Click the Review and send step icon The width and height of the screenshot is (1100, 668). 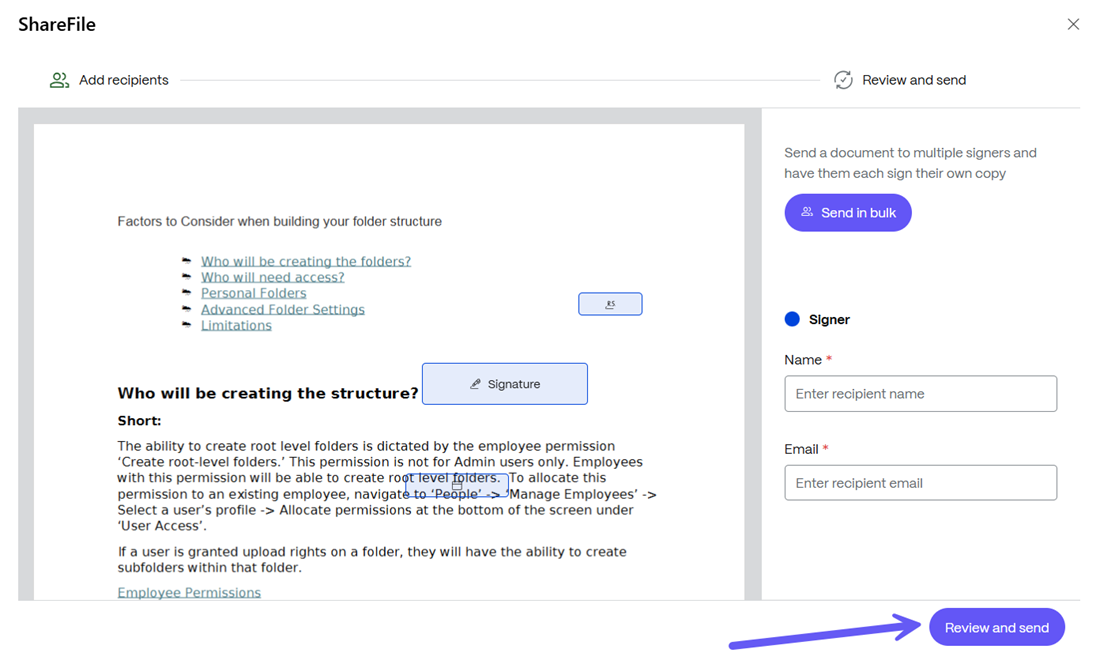coord(843,80)
